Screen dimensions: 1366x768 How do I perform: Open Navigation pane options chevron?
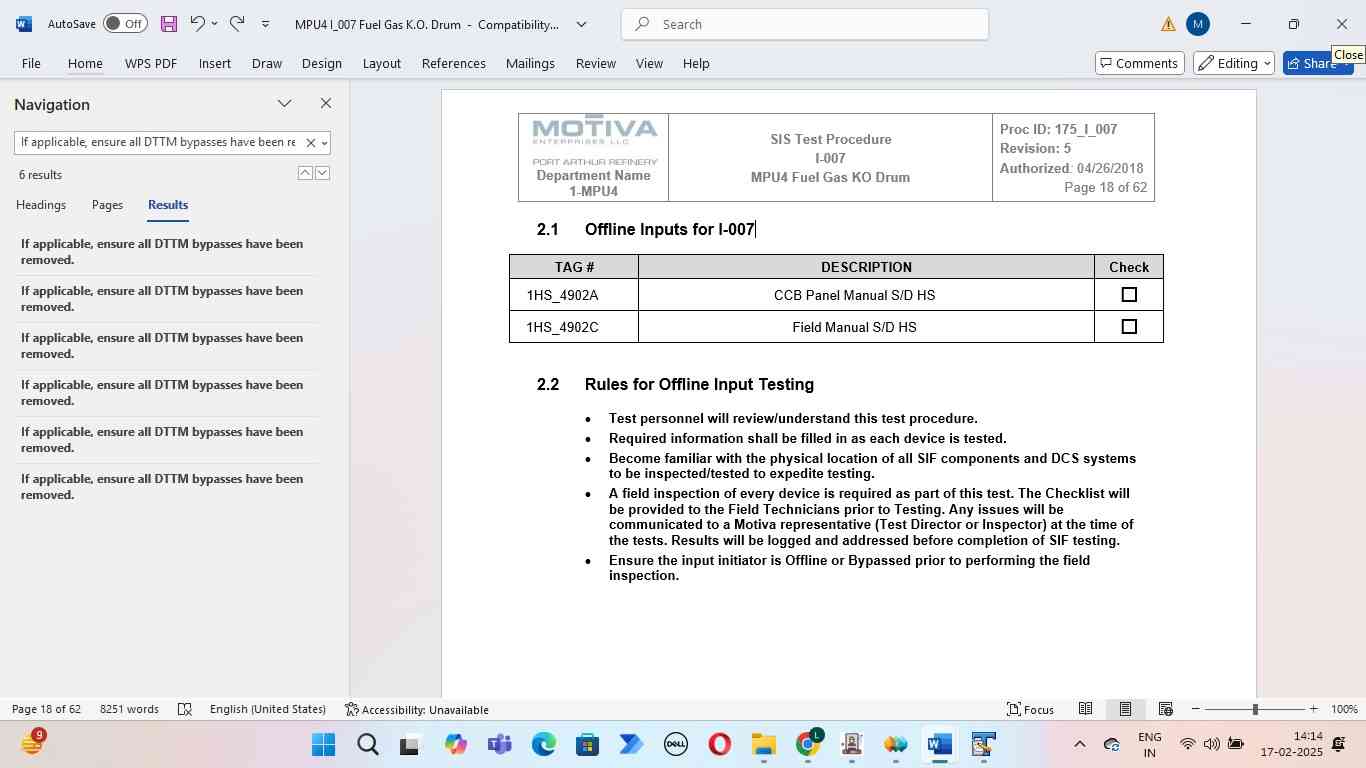pyautogui.click(x=285, y=103)
